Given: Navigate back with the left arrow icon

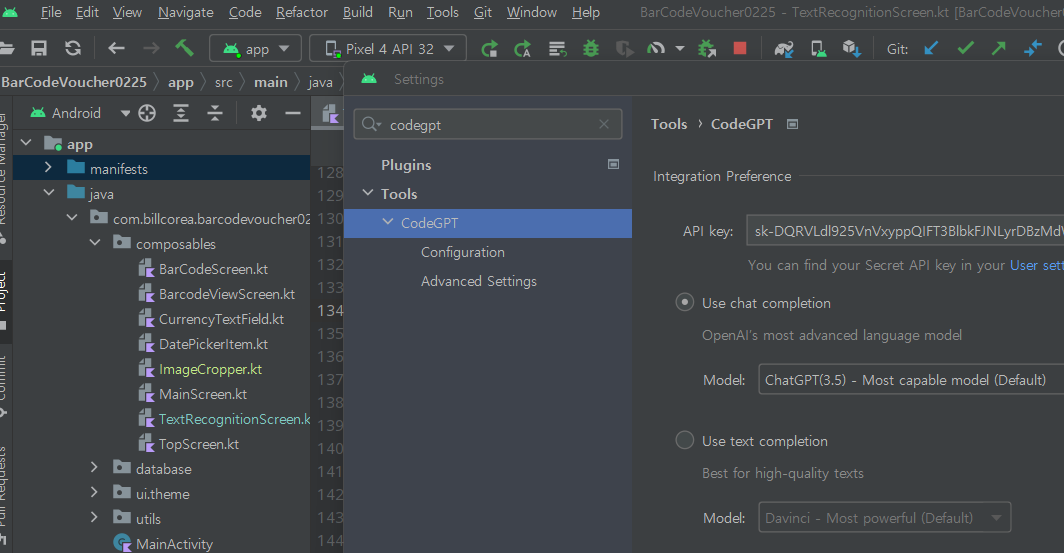Looking at the screenshot, I should [x=116, y=48].
